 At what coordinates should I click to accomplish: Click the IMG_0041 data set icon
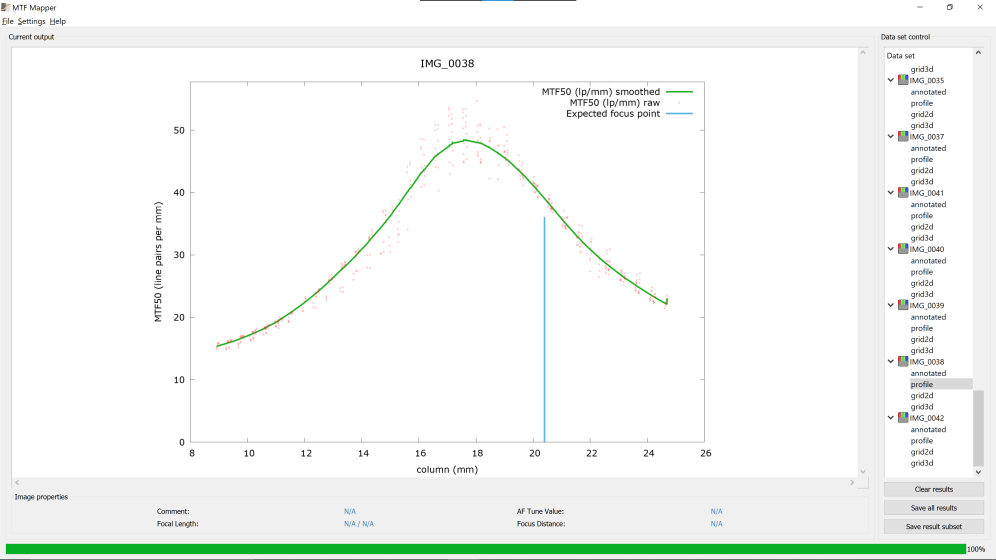pos(903,192)
